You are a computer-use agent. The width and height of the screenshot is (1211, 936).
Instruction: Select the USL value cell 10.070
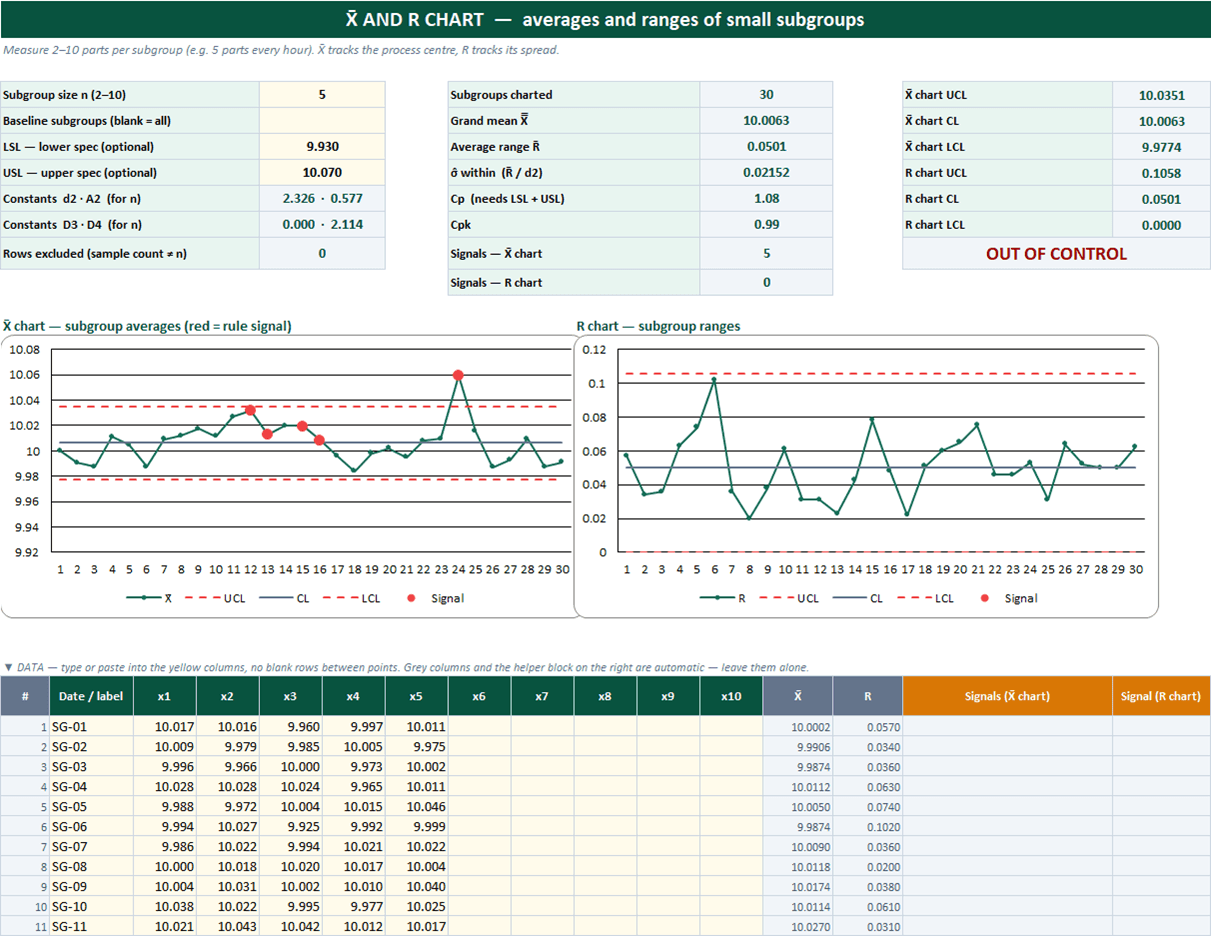pyautogui.click(x=322, y=173)
